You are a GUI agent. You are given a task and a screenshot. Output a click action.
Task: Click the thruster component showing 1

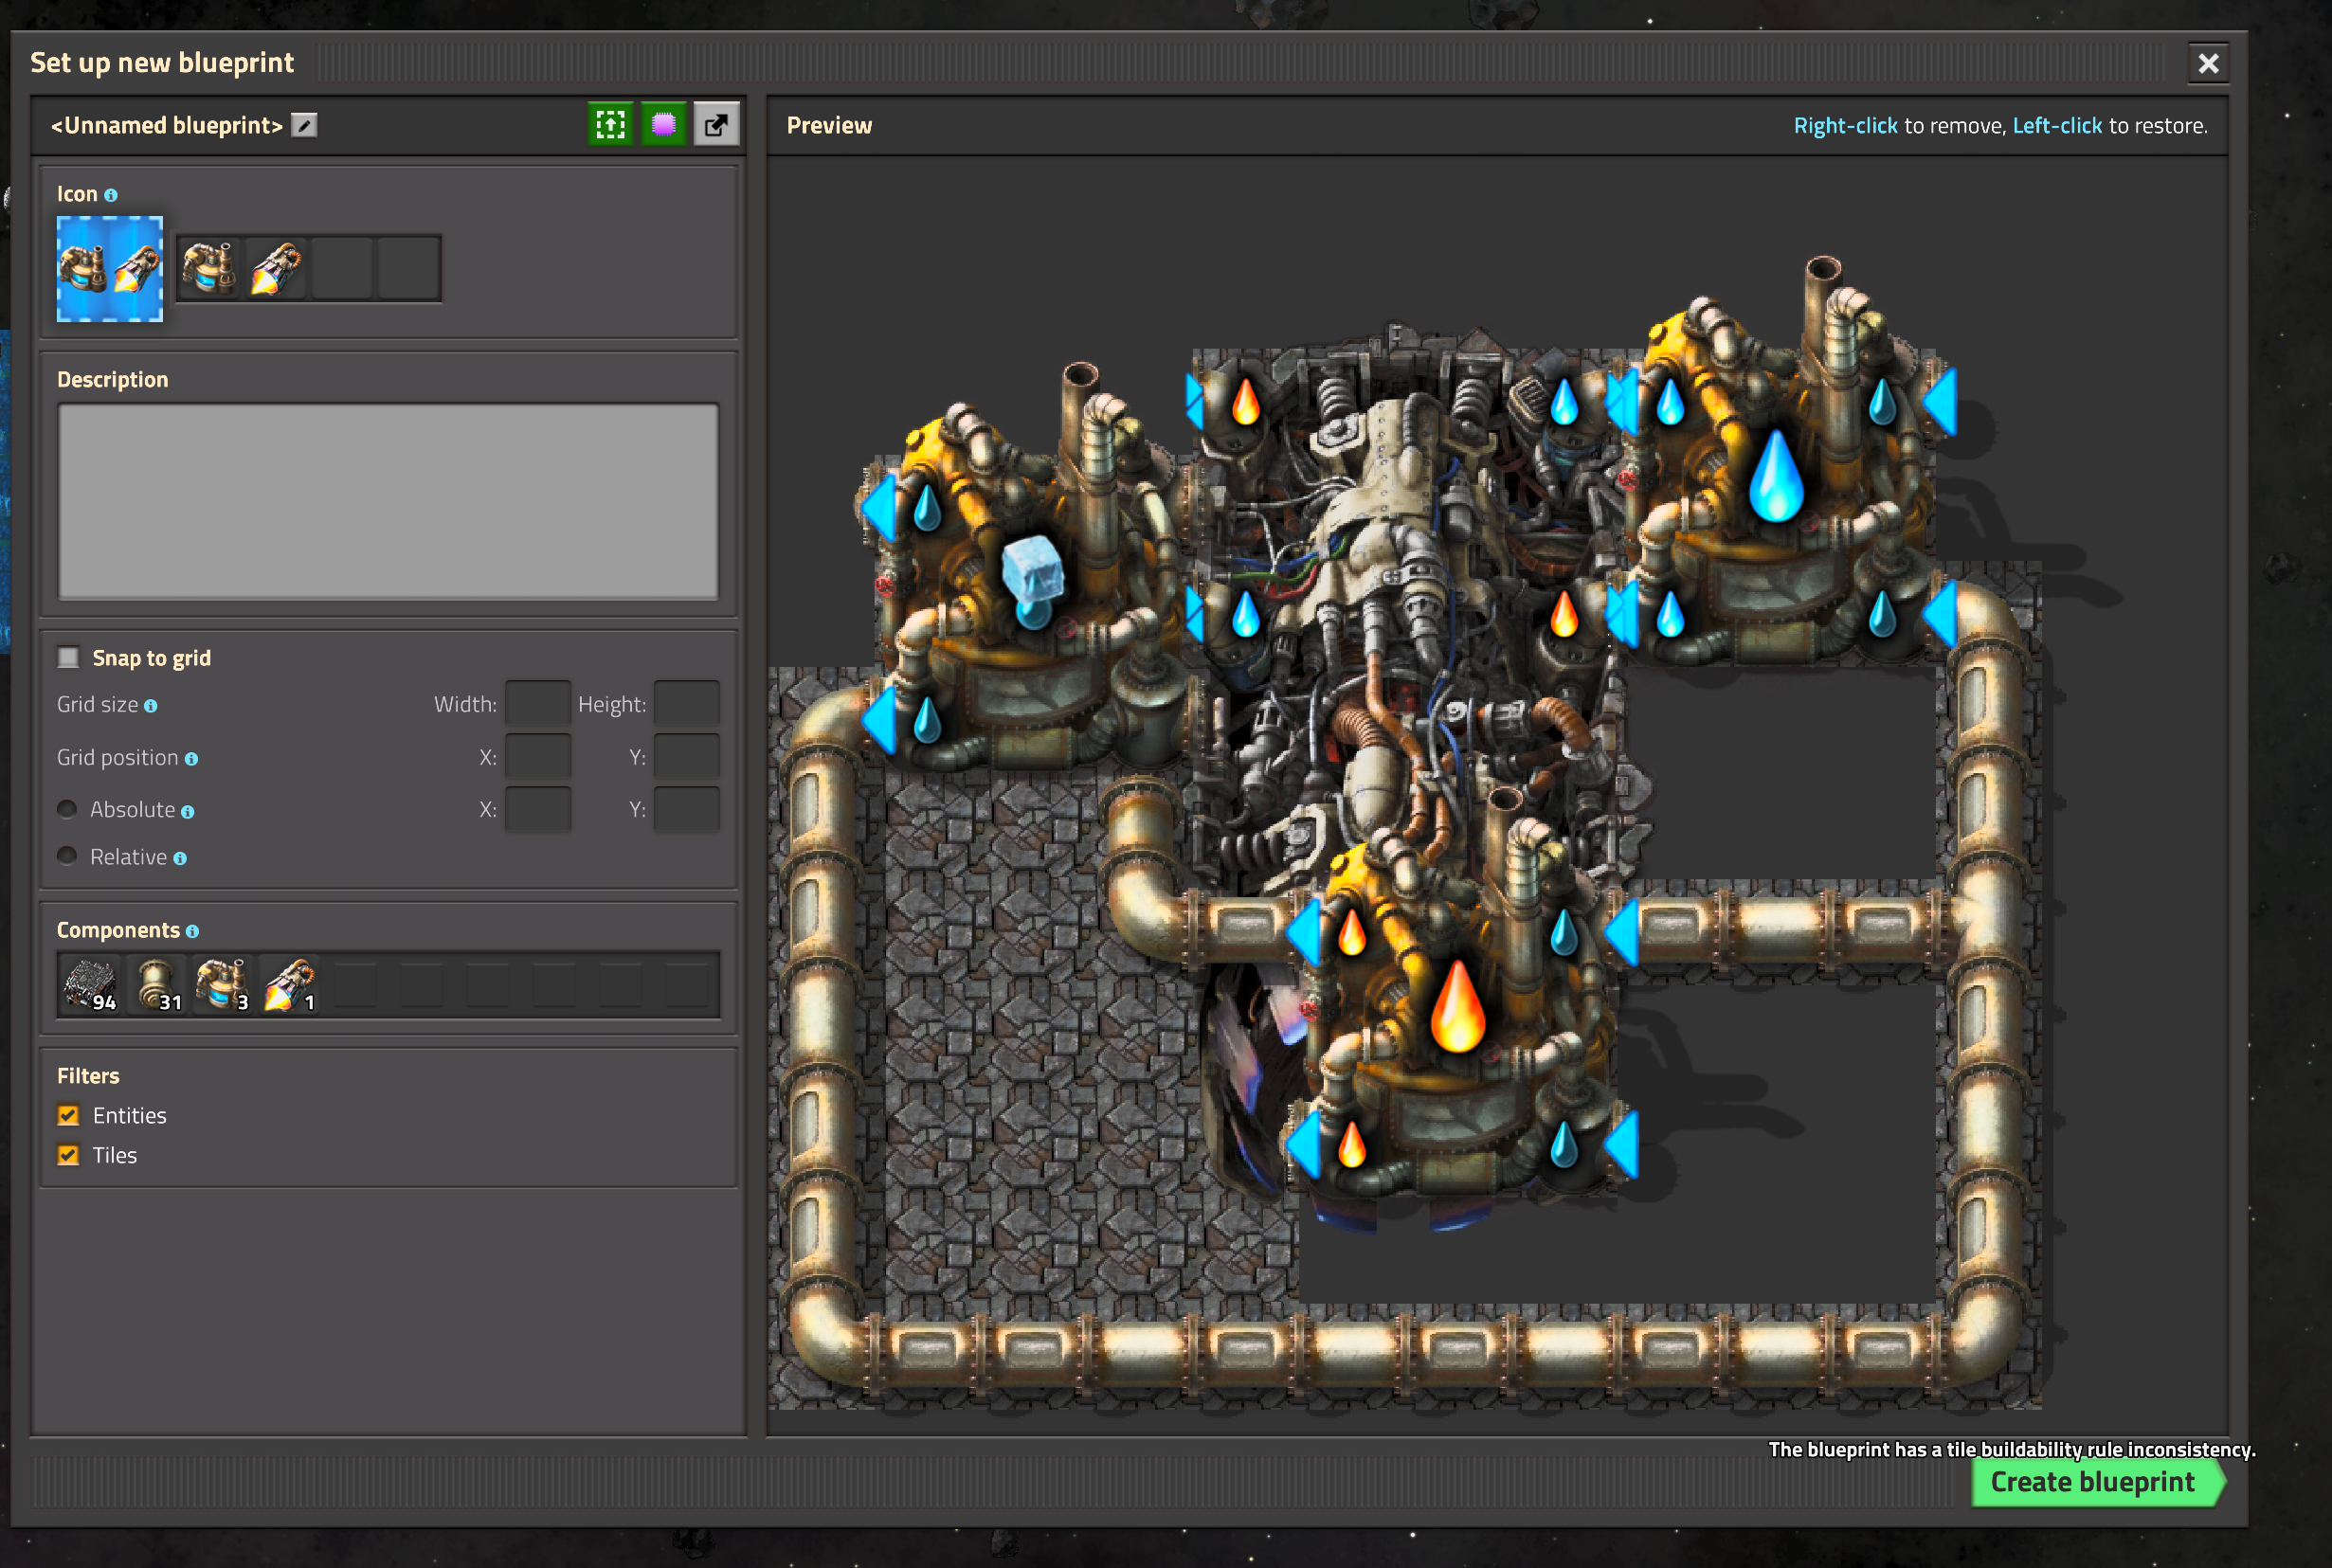click(x=290, y=985)
